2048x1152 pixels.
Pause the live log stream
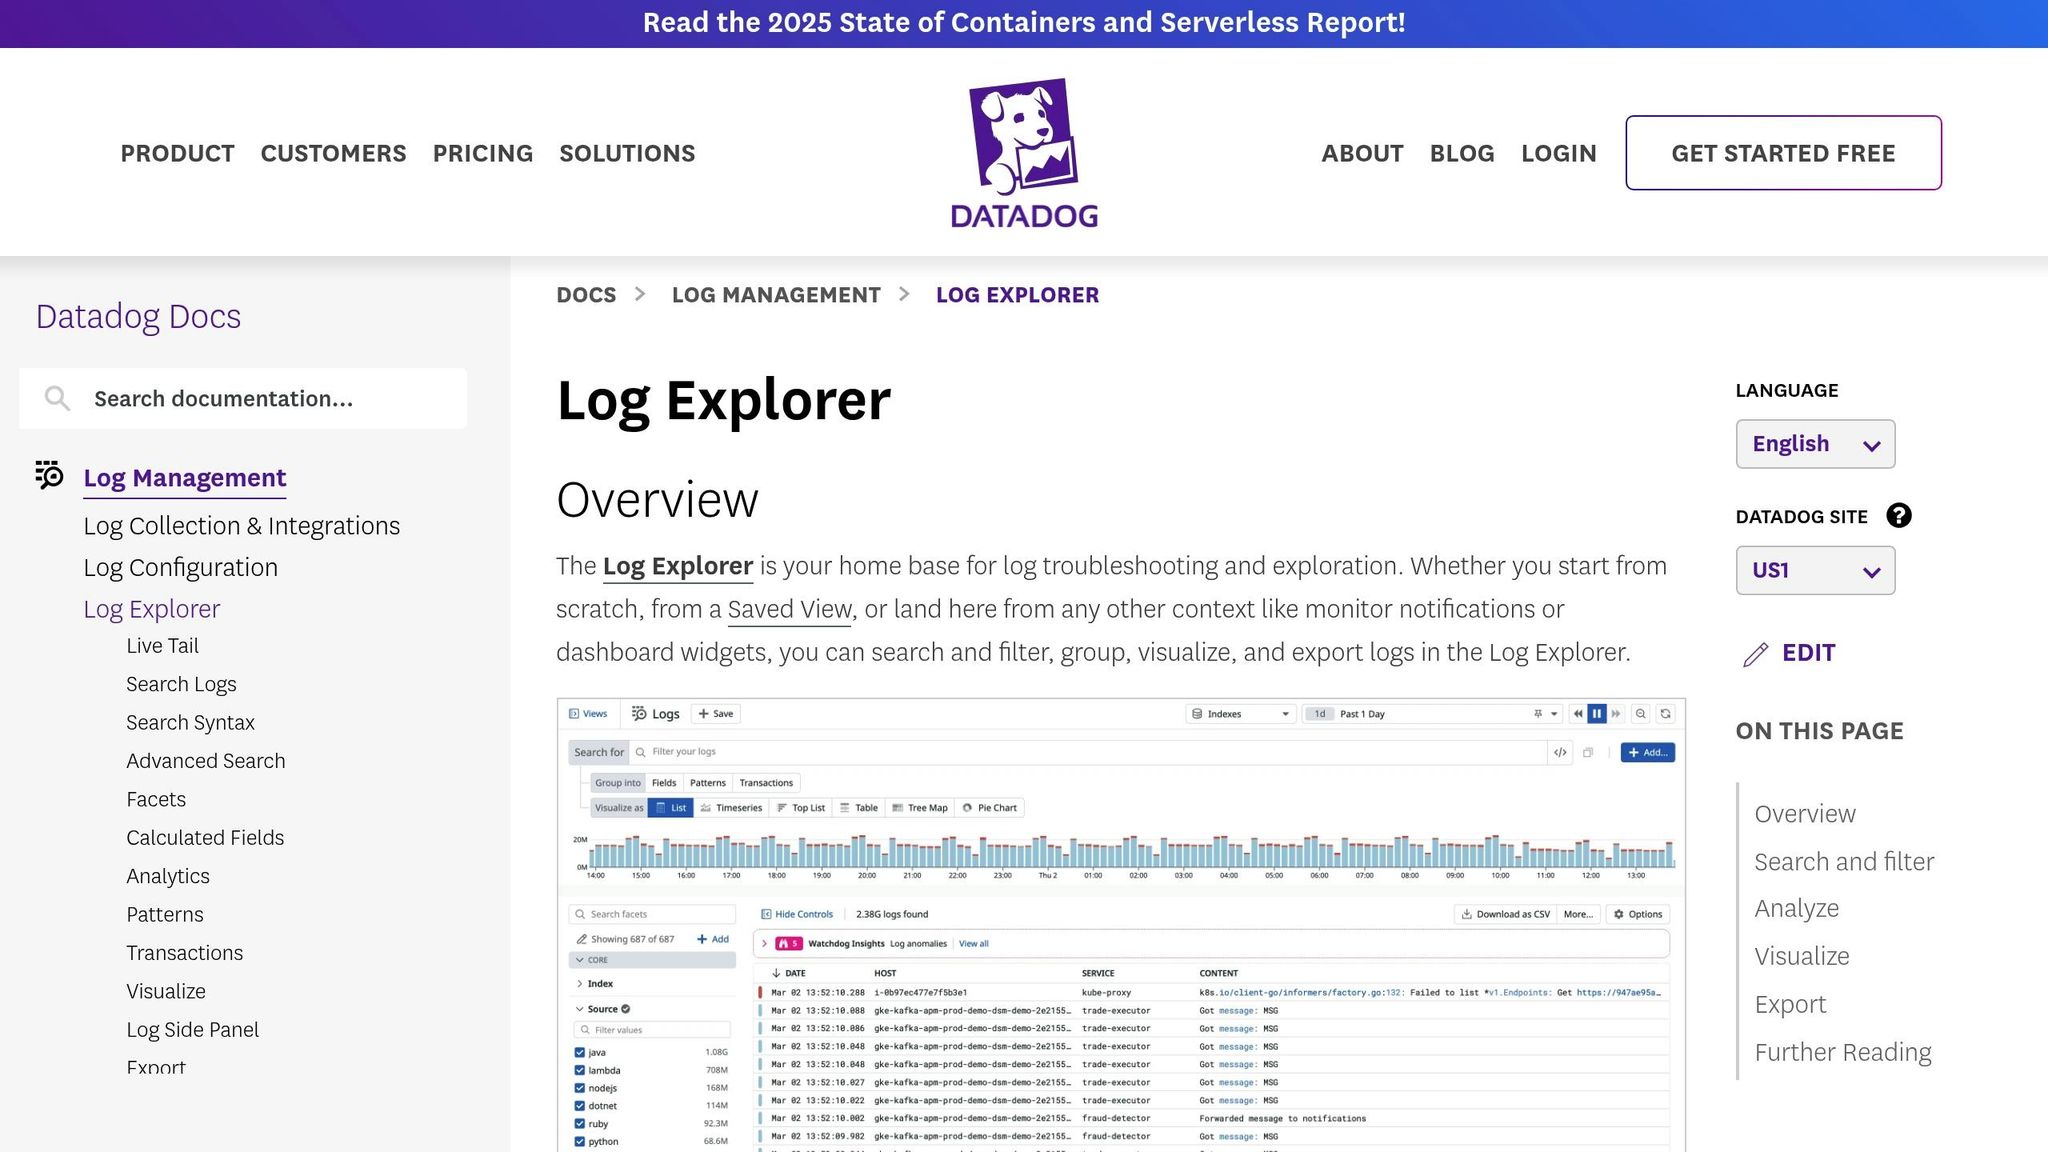point(1597,713)
